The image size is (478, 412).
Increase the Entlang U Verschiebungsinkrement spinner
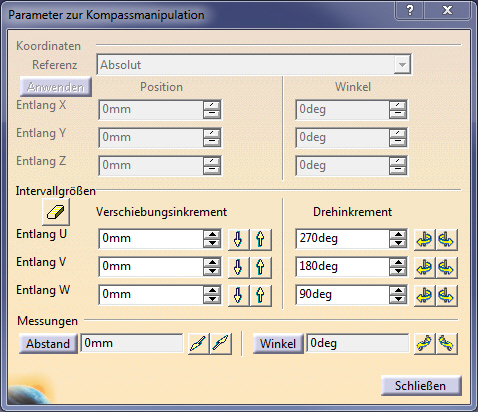click(x=212, y=234)
